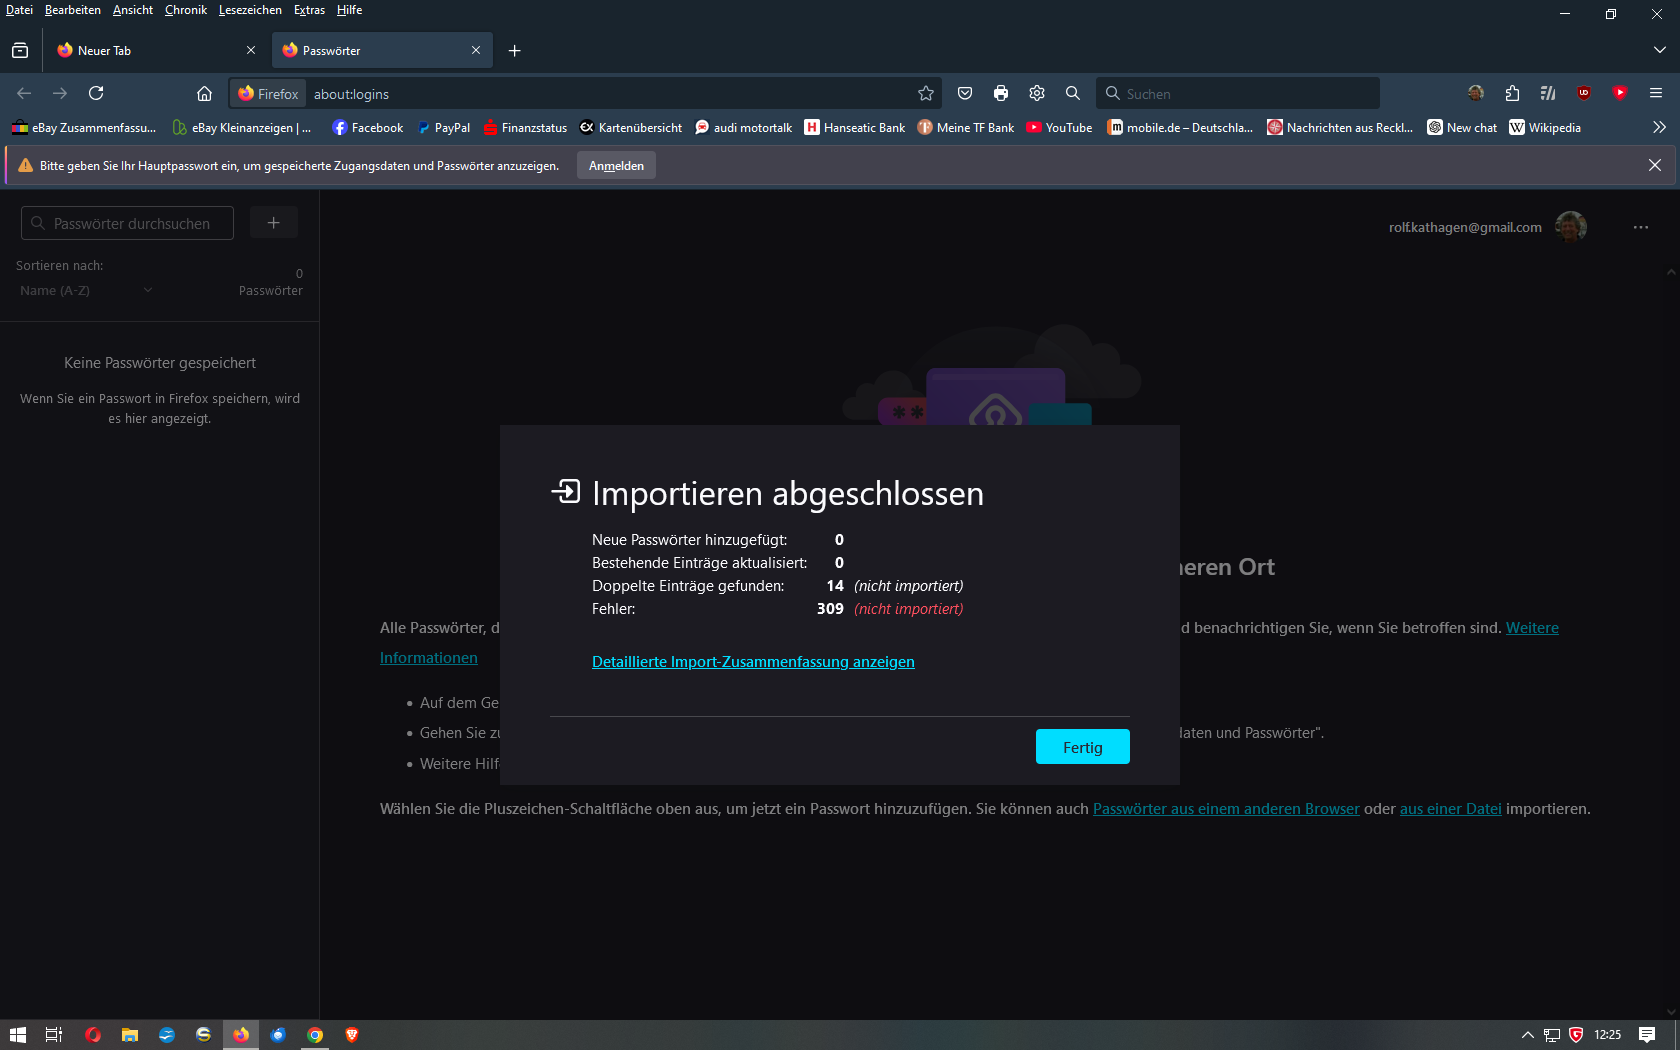Viewport: 1680px width, 1050px height.
Task: Go back to the previous page
Action: pyautogui.click(x=24, y=93)
